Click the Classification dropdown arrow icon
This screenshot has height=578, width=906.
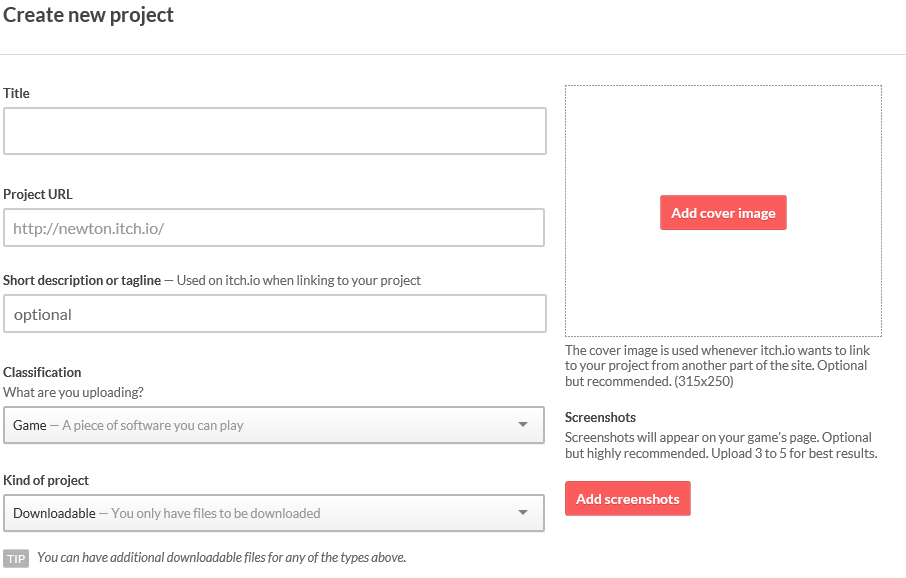[x=523, y=425]
